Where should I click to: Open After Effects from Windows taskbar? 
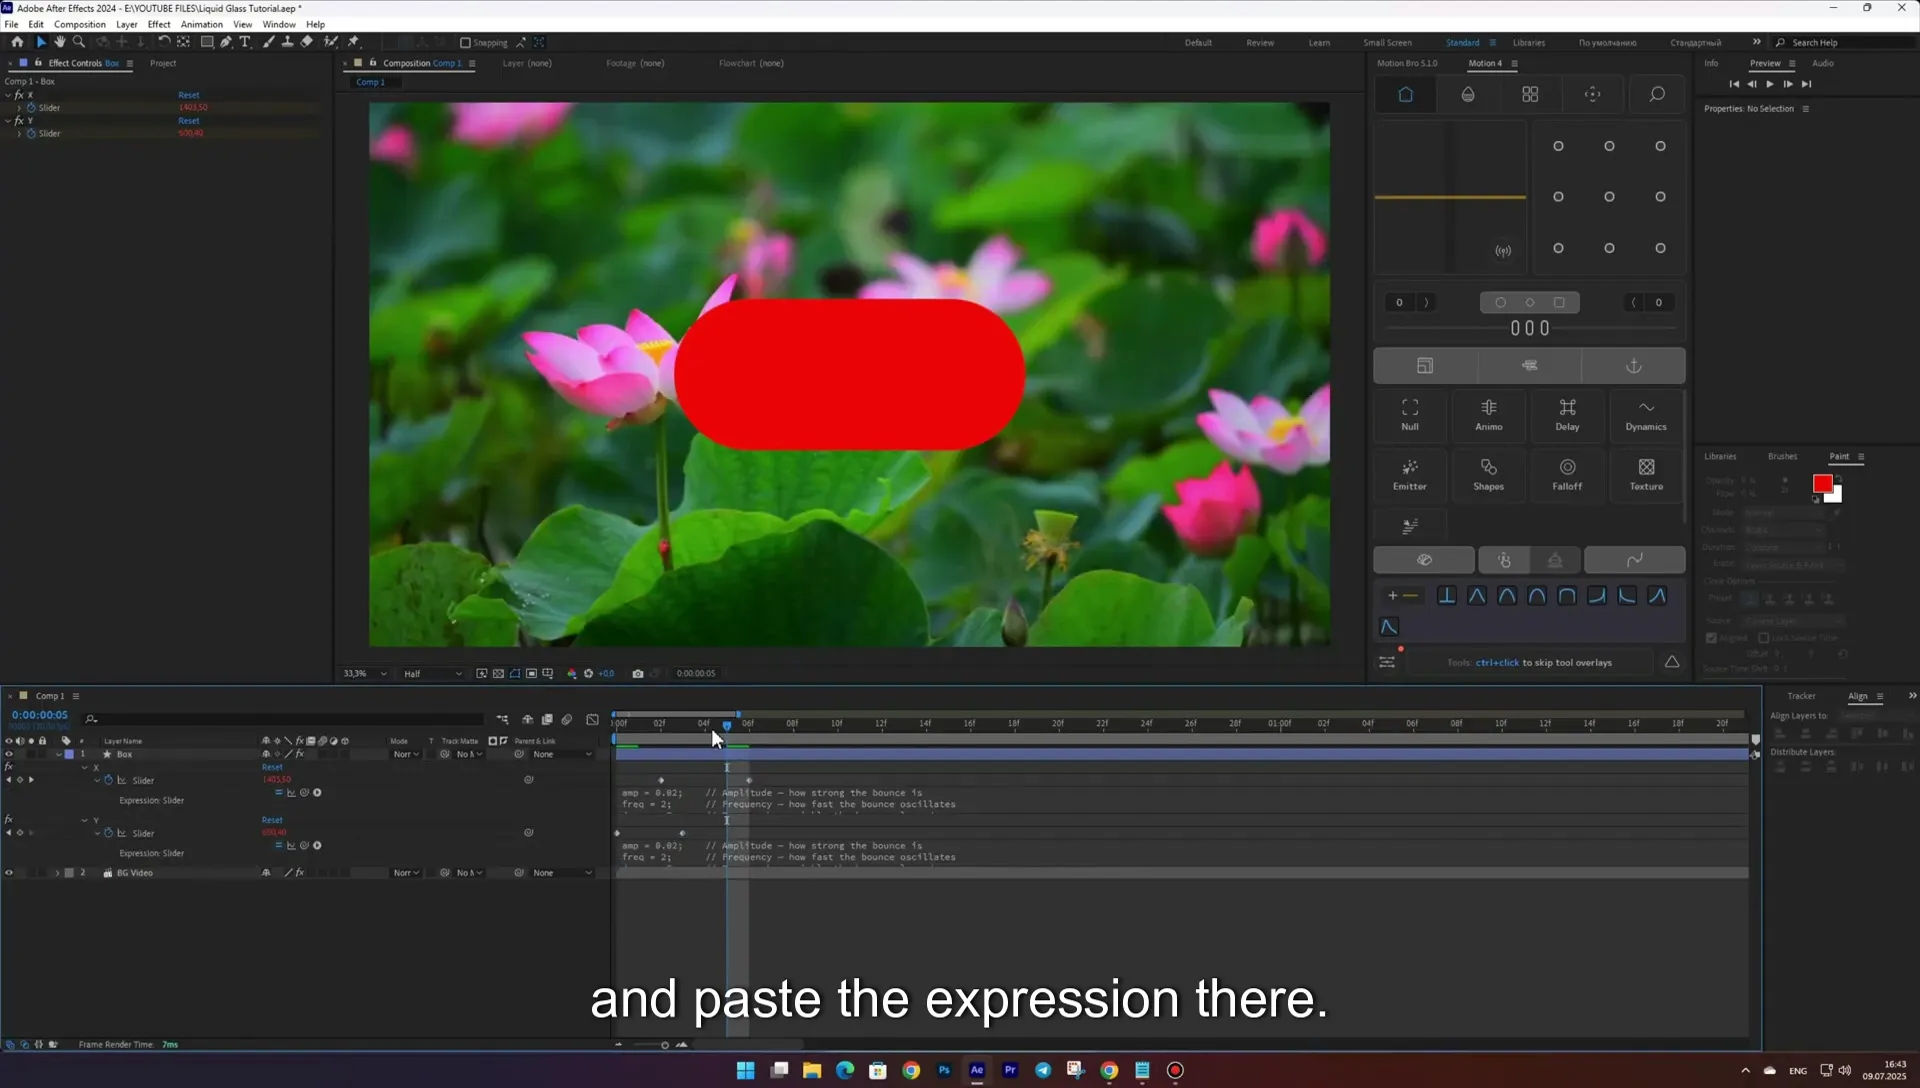[977, 1070]
